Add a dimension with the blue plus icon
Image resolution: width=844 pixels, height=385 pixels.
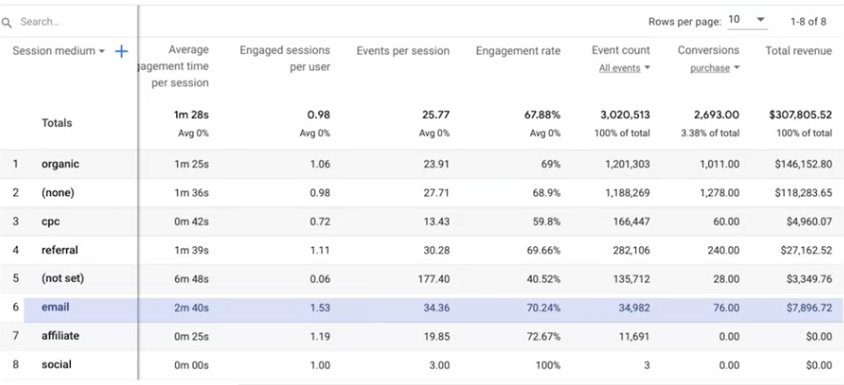click(122, 51)
